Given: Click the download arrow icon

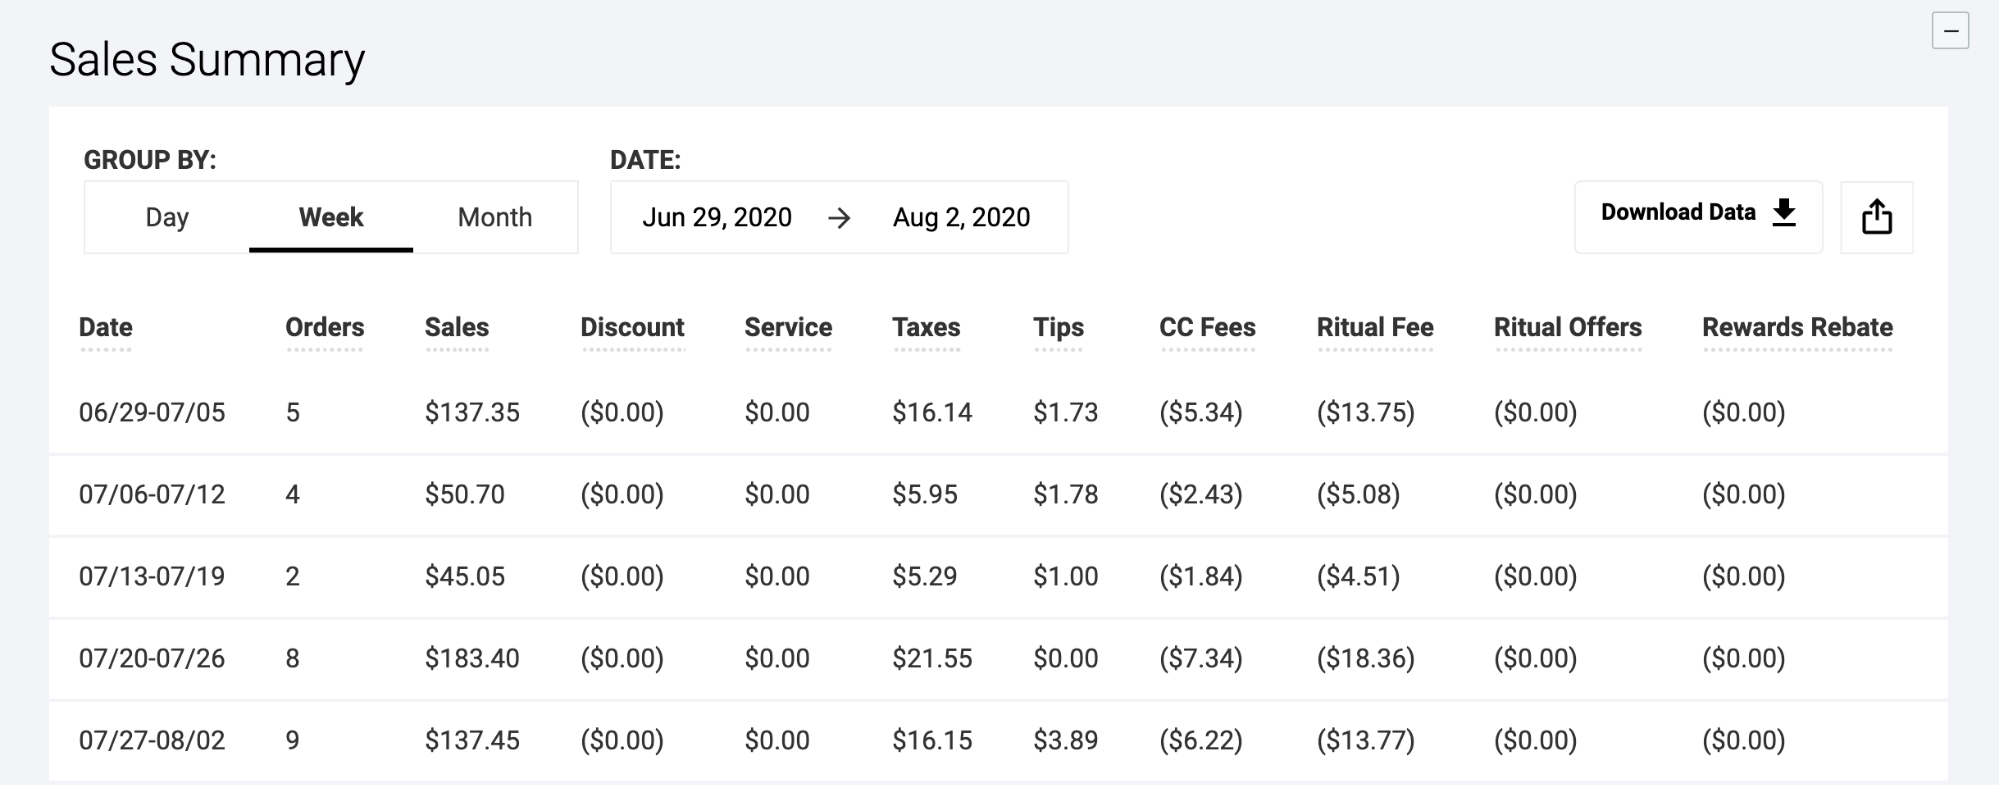Looking at the screenshot, I should click(1784, 213).
